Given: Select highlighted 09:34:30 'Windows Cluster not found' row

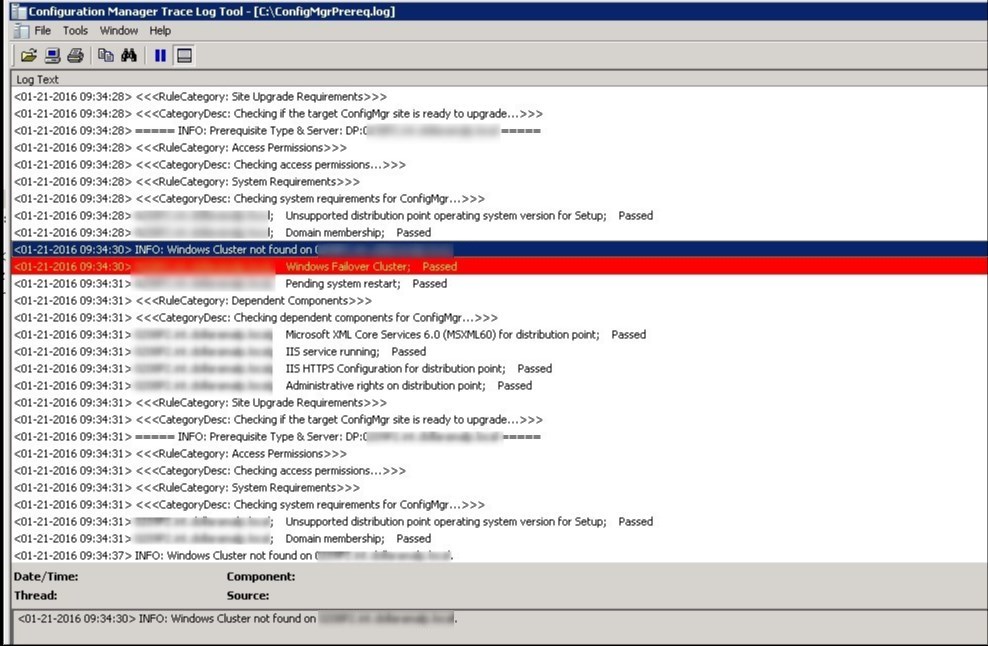Looking at the screenshot, I should pyautogui.click(x=499, y=250).
